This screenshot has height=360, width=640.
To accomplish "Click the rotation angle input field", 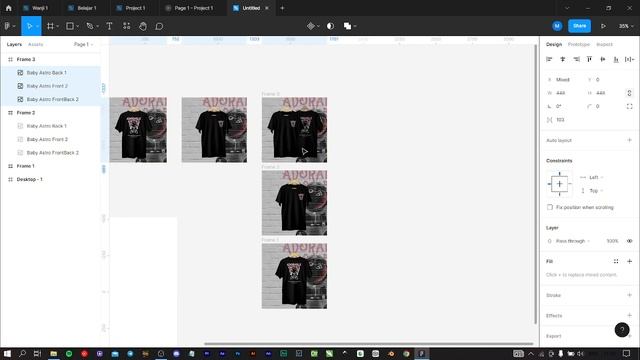I will tap(564, 106).
